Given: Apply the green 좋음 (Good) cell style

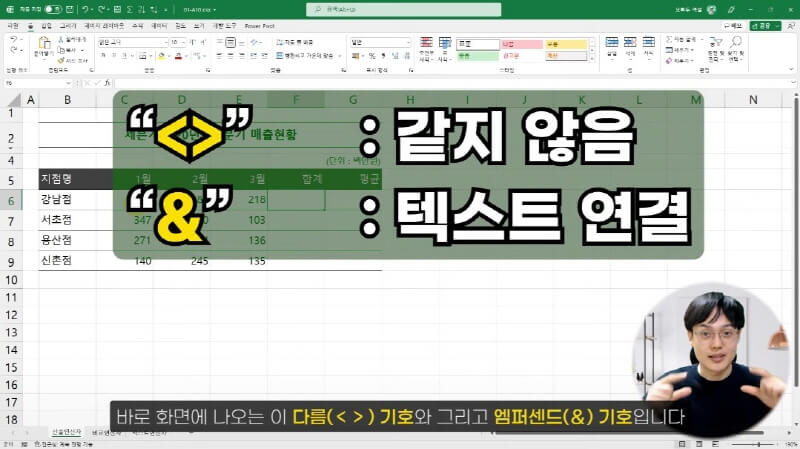Looking at the screenshot, I should pos(478,56).
